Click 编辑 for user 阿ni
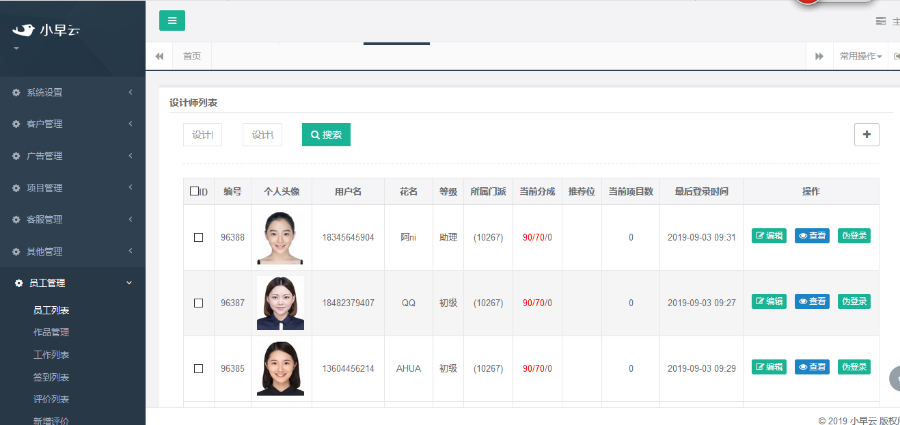The image size is (900, 425). [x=769, y=237]
